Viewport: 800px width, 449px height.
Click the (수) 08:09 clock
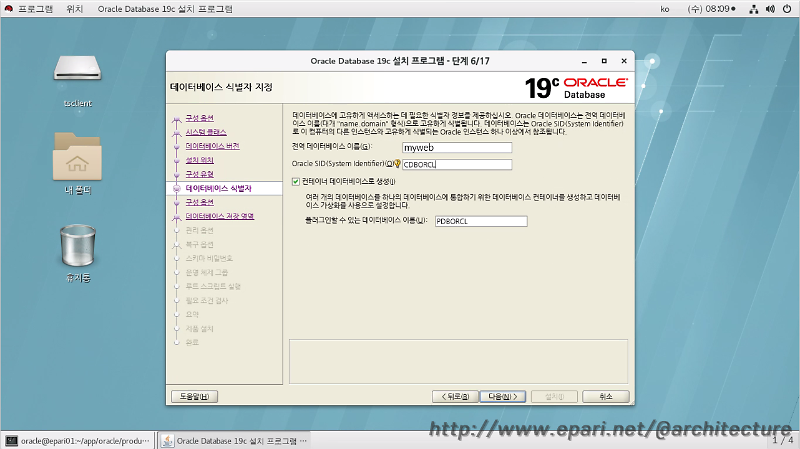711,9
